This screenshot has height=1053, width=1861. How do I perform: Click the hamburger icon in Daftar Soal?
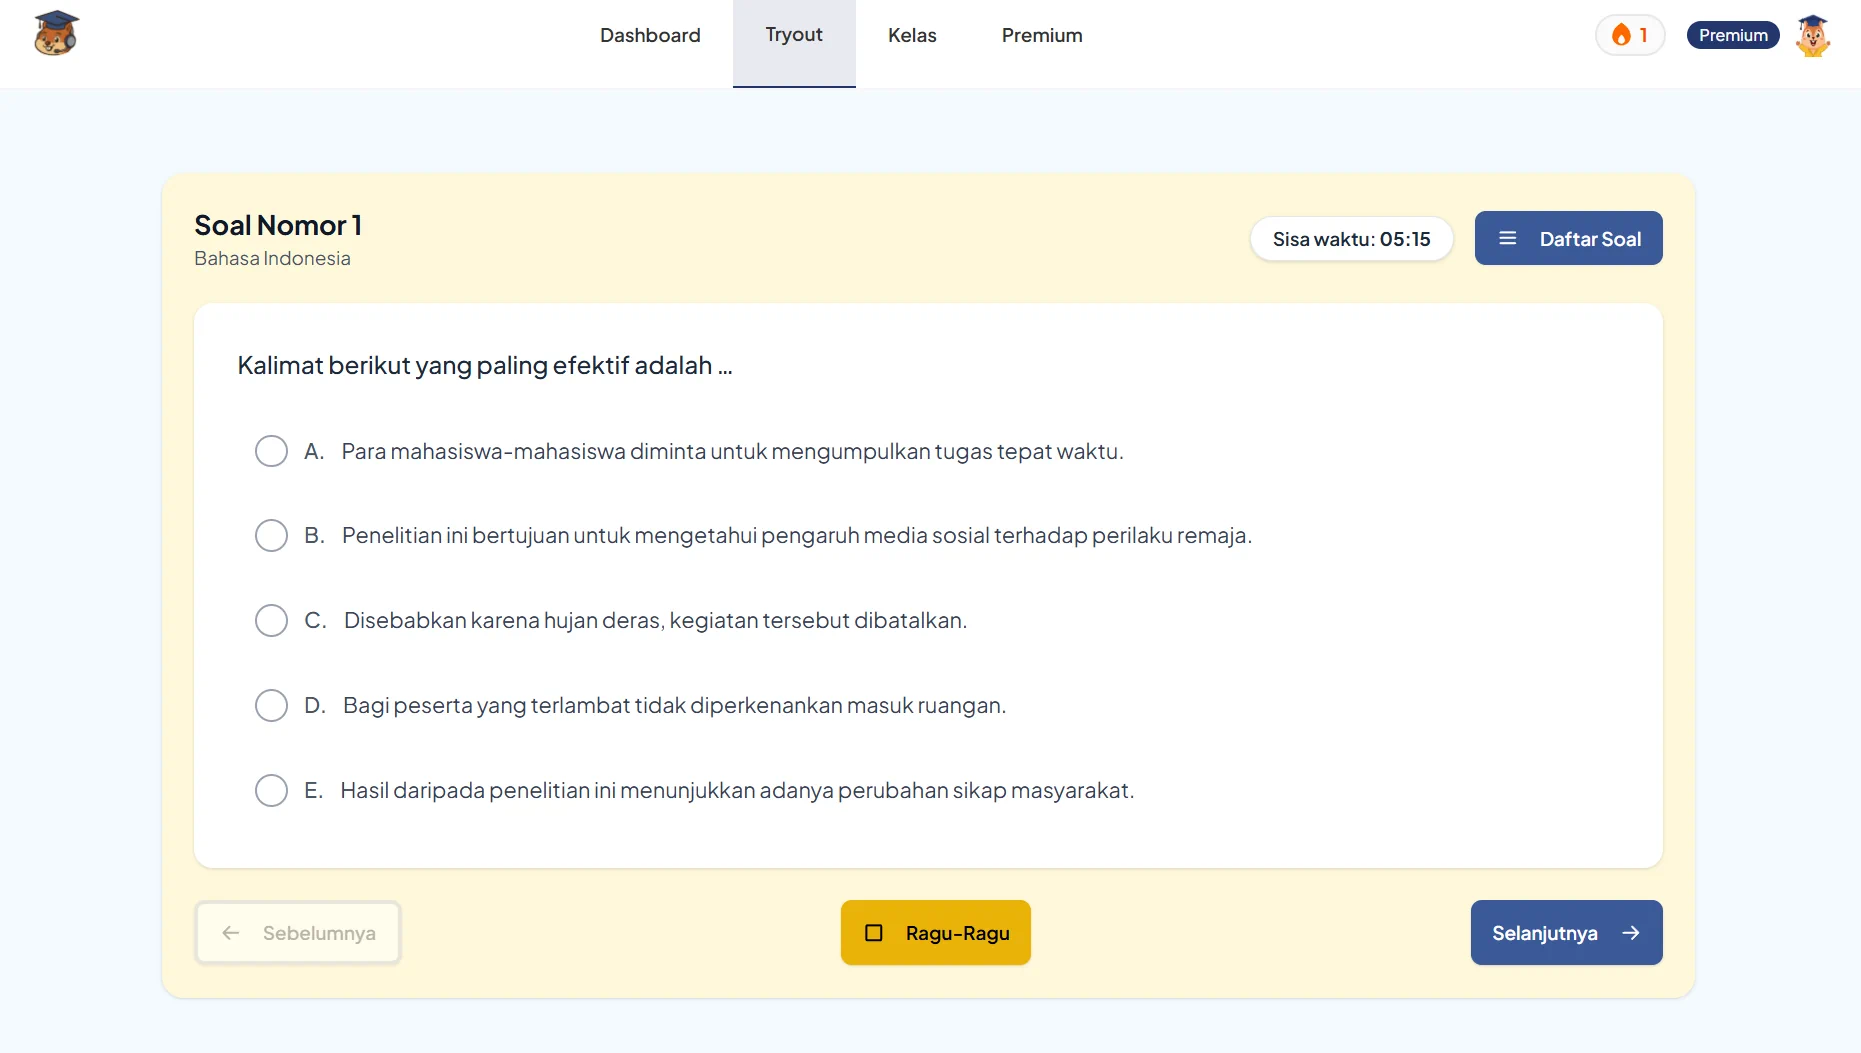point(1508,238)
